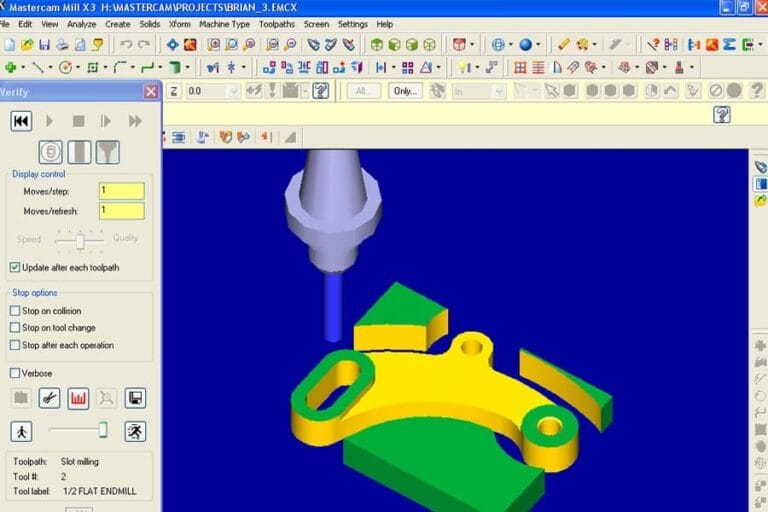This screenshot has height=512, width=768.
Task: Click the blue shaded sphere icon
Action: pos(525,45)
